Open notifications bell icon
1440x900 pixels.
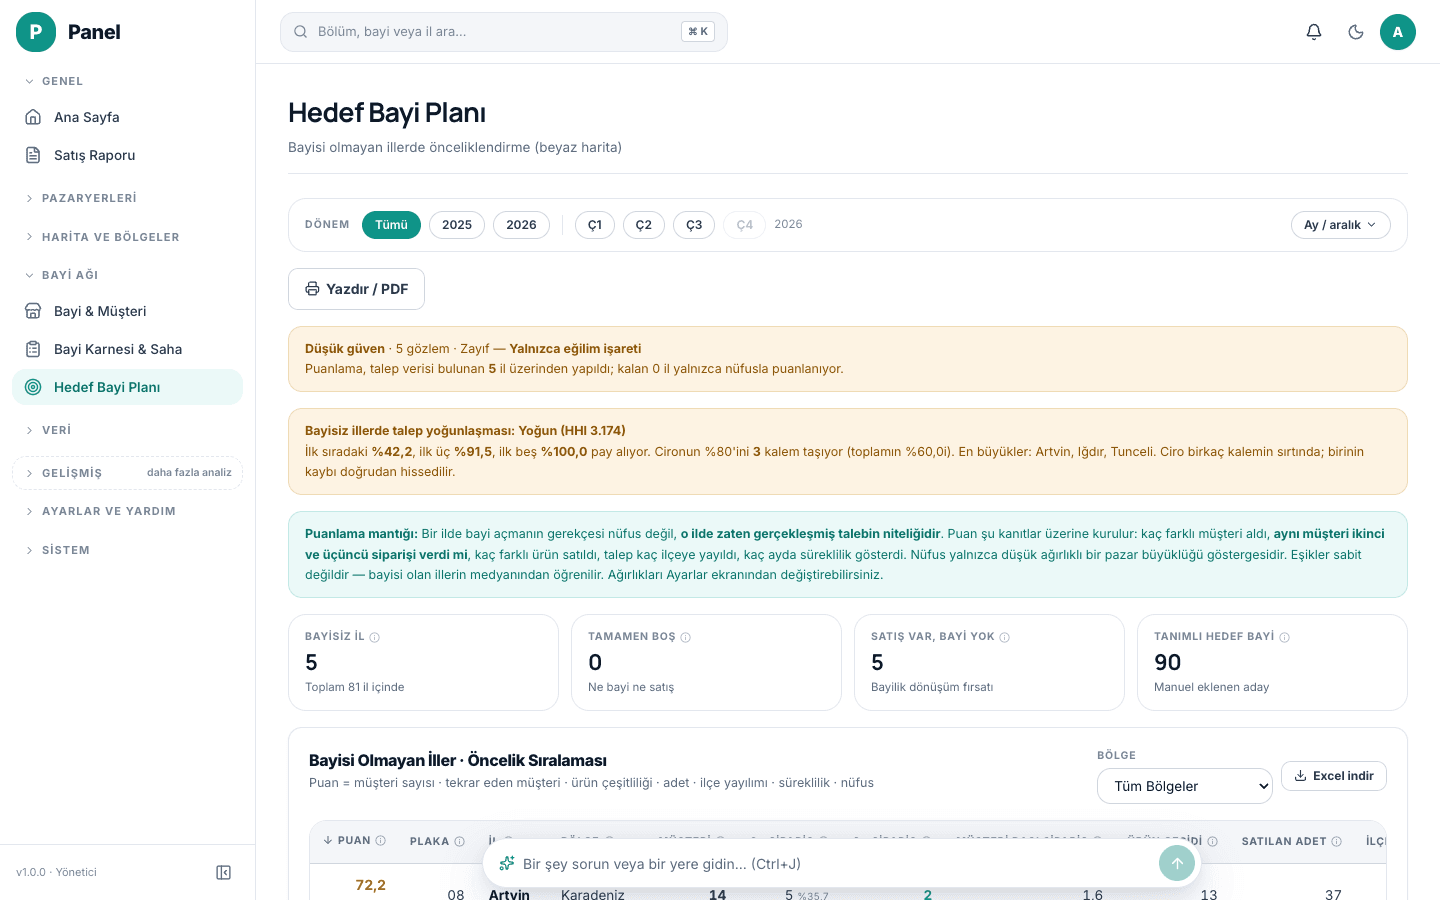[x=1314, y=32]
